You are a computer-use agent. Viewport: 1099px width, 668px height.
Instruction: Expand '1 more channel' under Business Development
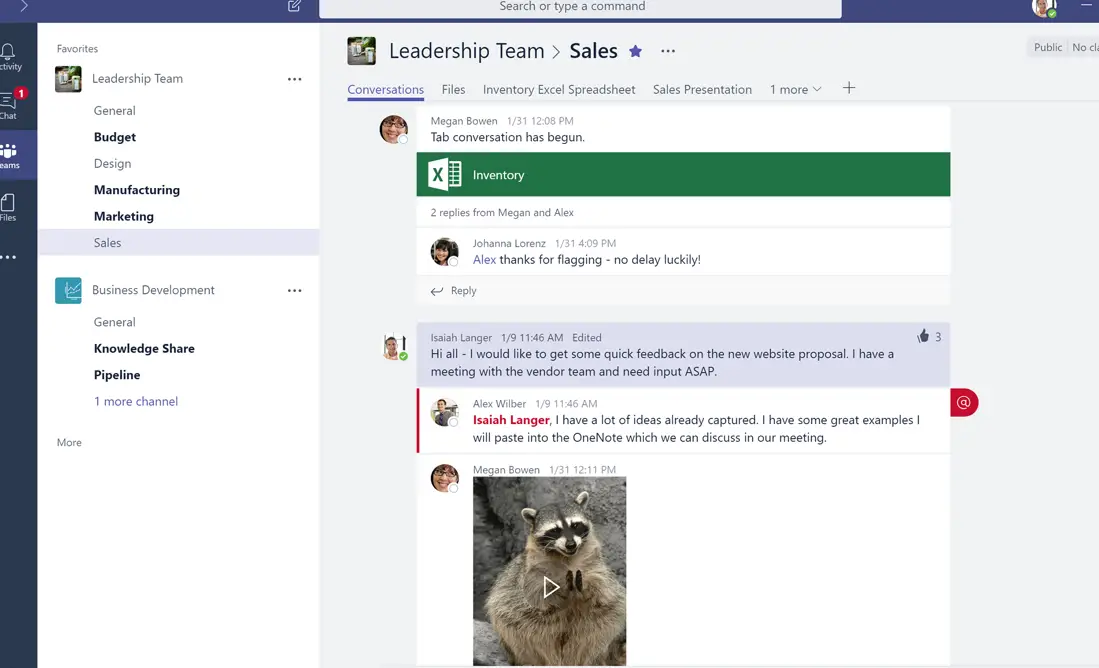(x=136, y=401)
